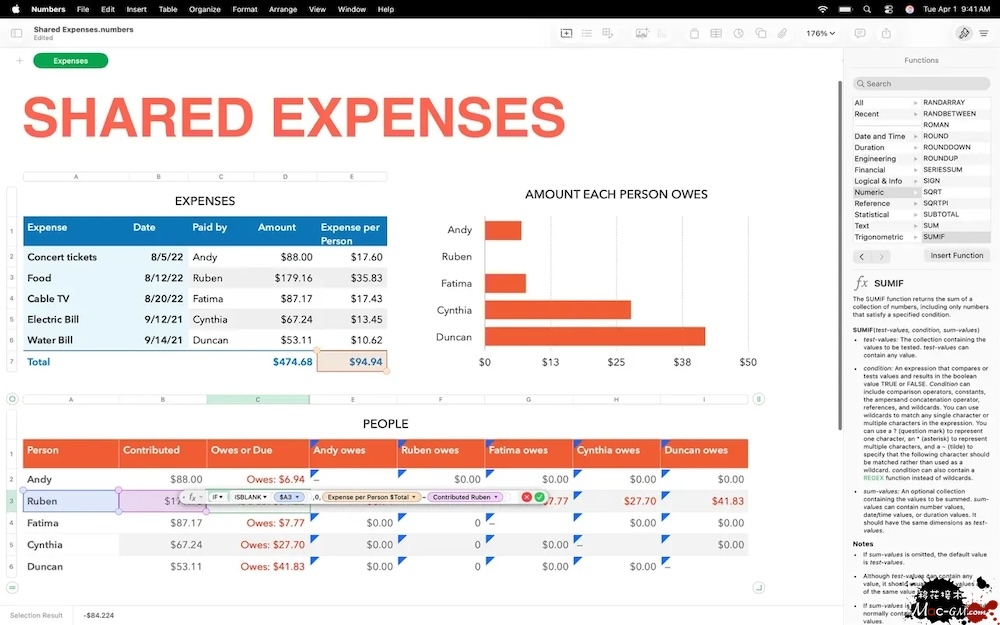This screenshot has width=1000, height=625.
Task: Open macOS Control Center in menu bar
Action: click(x=888, y=9)
